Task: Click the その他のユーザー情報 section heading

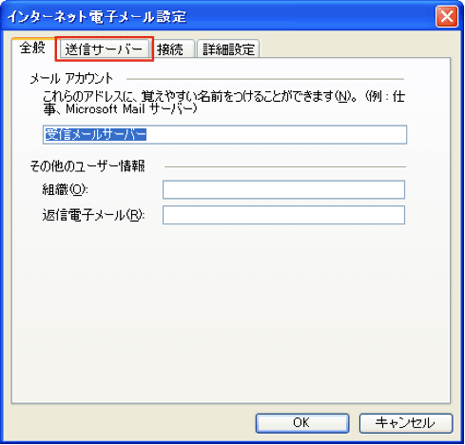Action: pyautogui.click(x=87, y=166)
